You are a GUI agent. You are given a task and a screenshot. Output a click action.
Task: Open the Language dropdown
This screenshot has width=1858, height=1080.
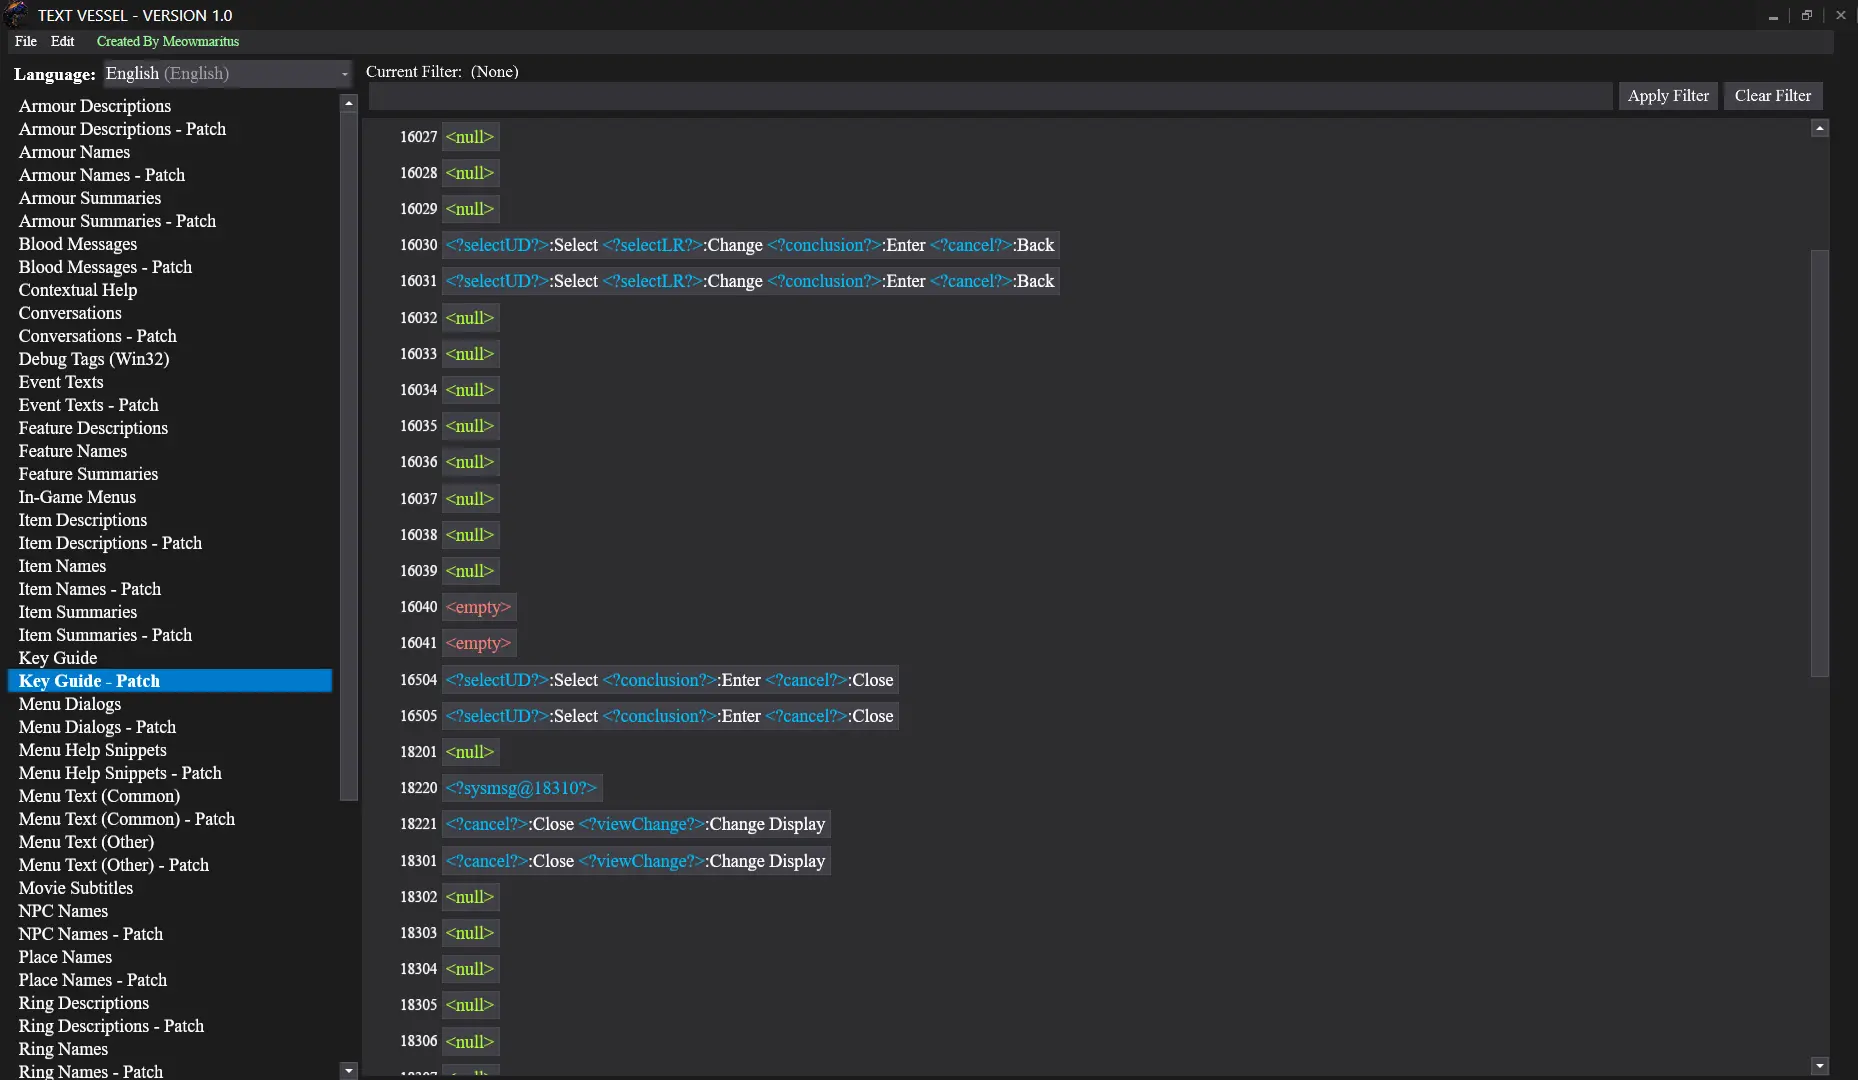point(228,73)
